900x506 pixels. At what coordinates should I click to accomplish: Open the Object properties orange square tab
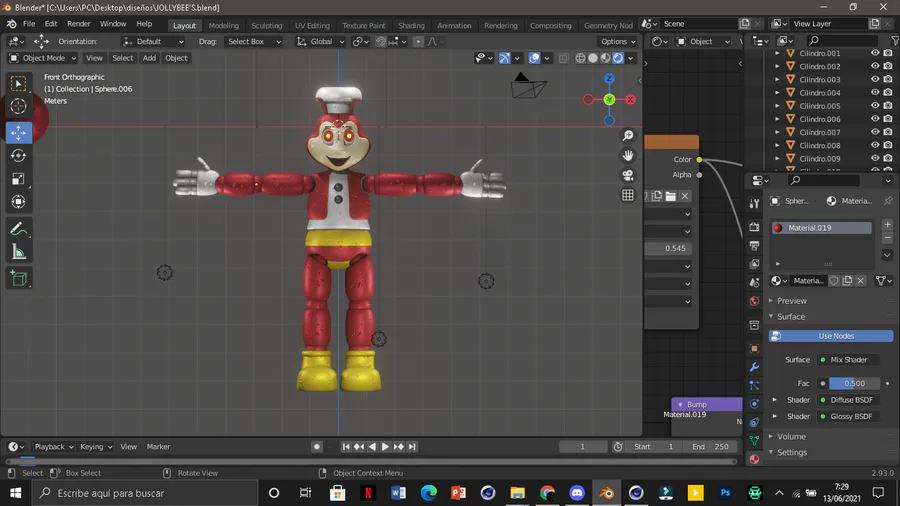(755, 349)
